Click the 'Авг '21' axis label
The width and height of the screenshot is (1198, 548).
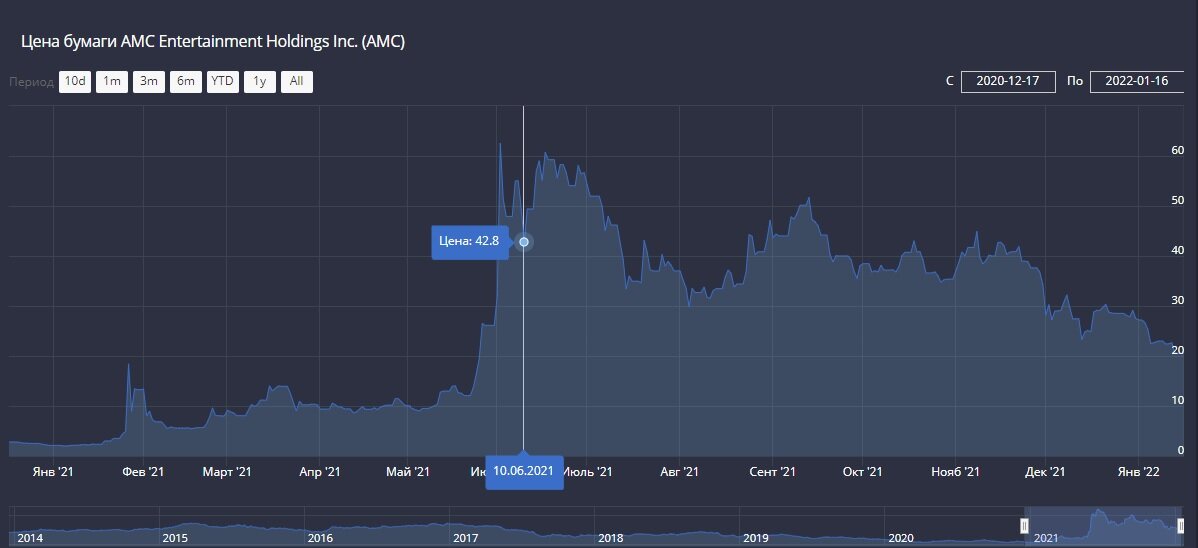679,472
